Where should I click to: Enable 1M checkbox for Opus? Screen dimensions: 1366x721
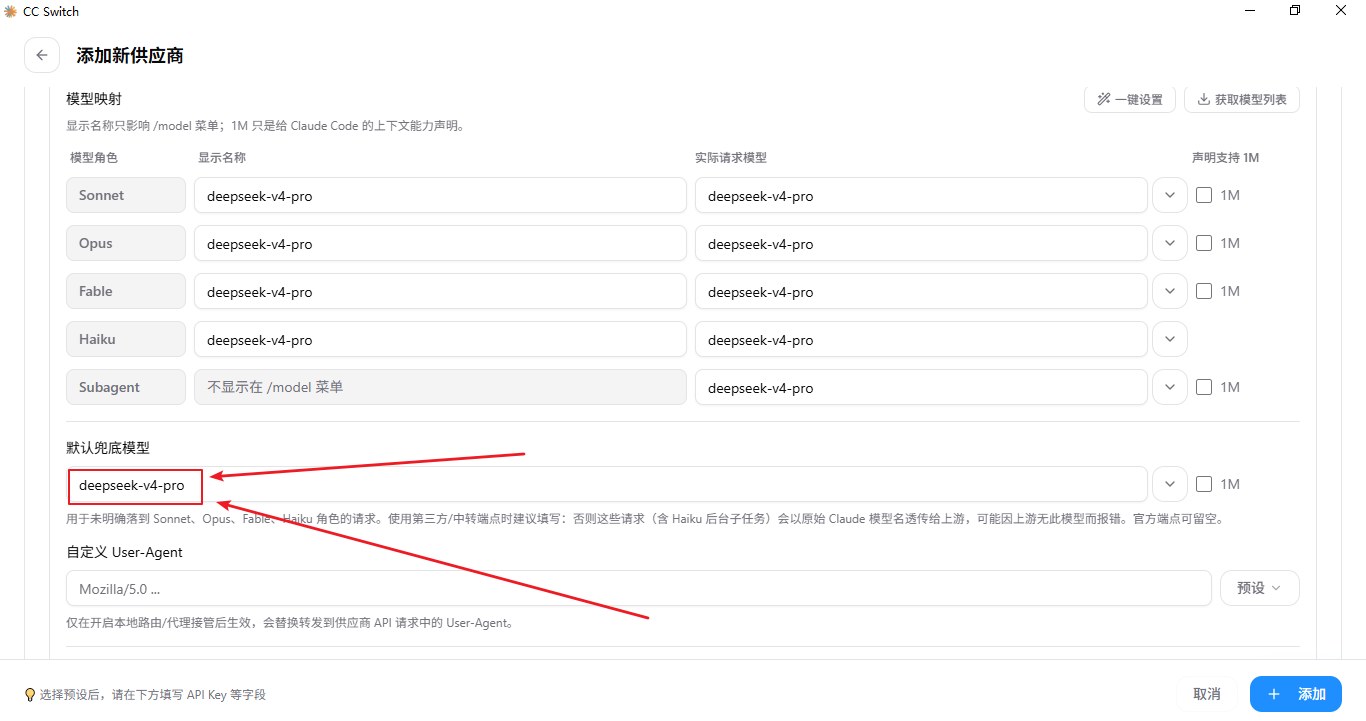(x=1204, y=243)
